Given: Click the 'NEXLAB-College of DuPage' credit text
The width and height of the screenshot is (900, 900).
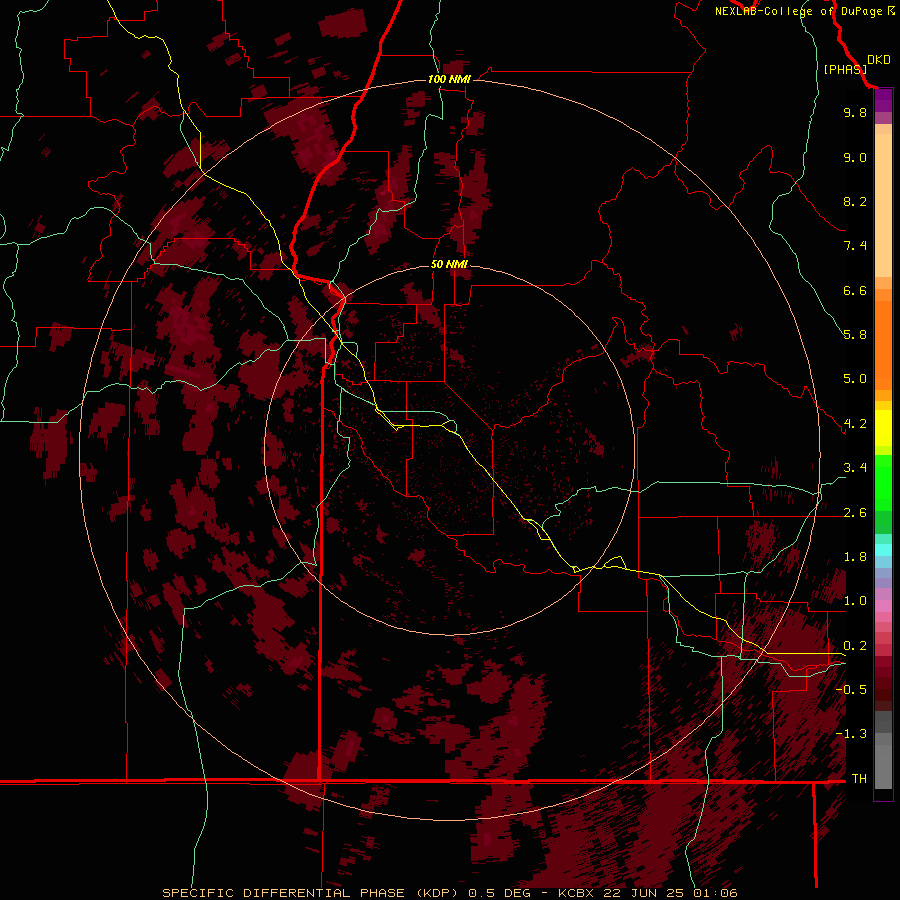Looking at the screenshot, I should 798,11.
